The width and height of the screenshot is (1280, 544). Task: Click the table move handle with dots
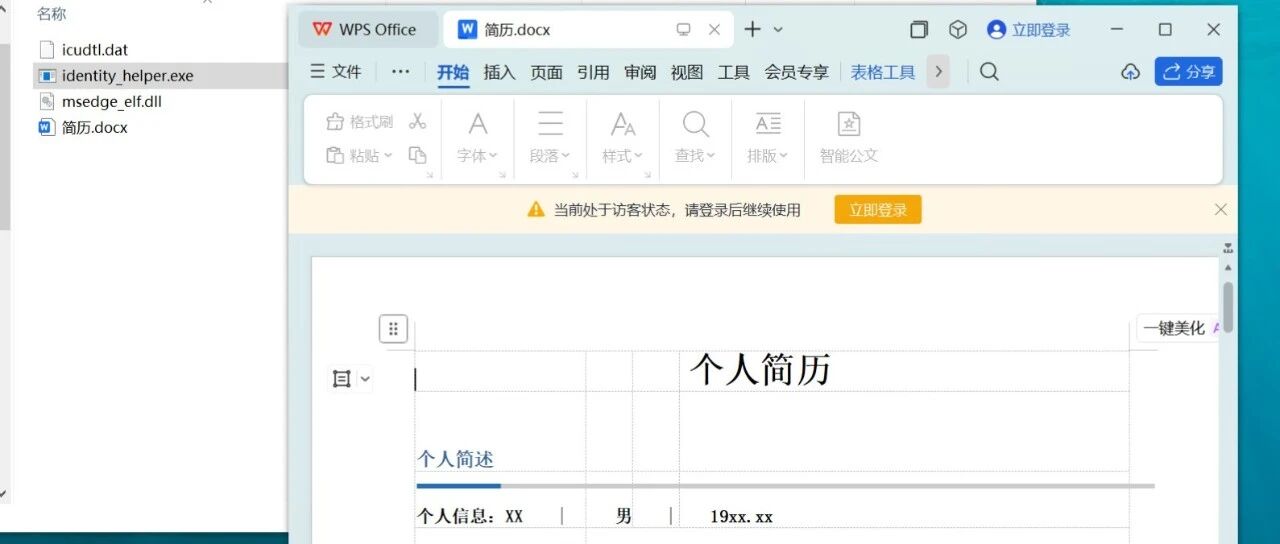393,328
